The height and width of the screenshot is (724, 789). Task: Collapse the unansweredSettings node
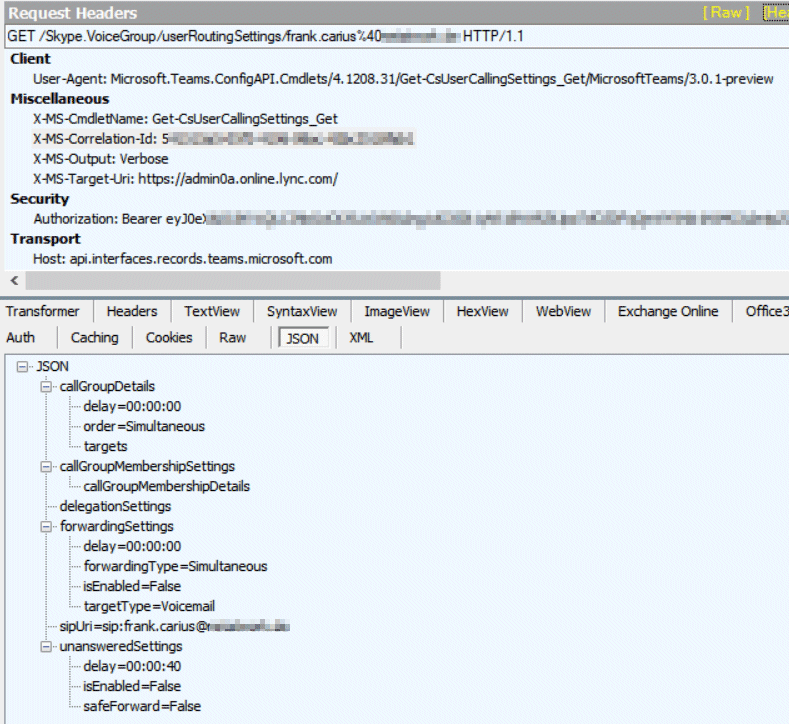pos(45,647)
